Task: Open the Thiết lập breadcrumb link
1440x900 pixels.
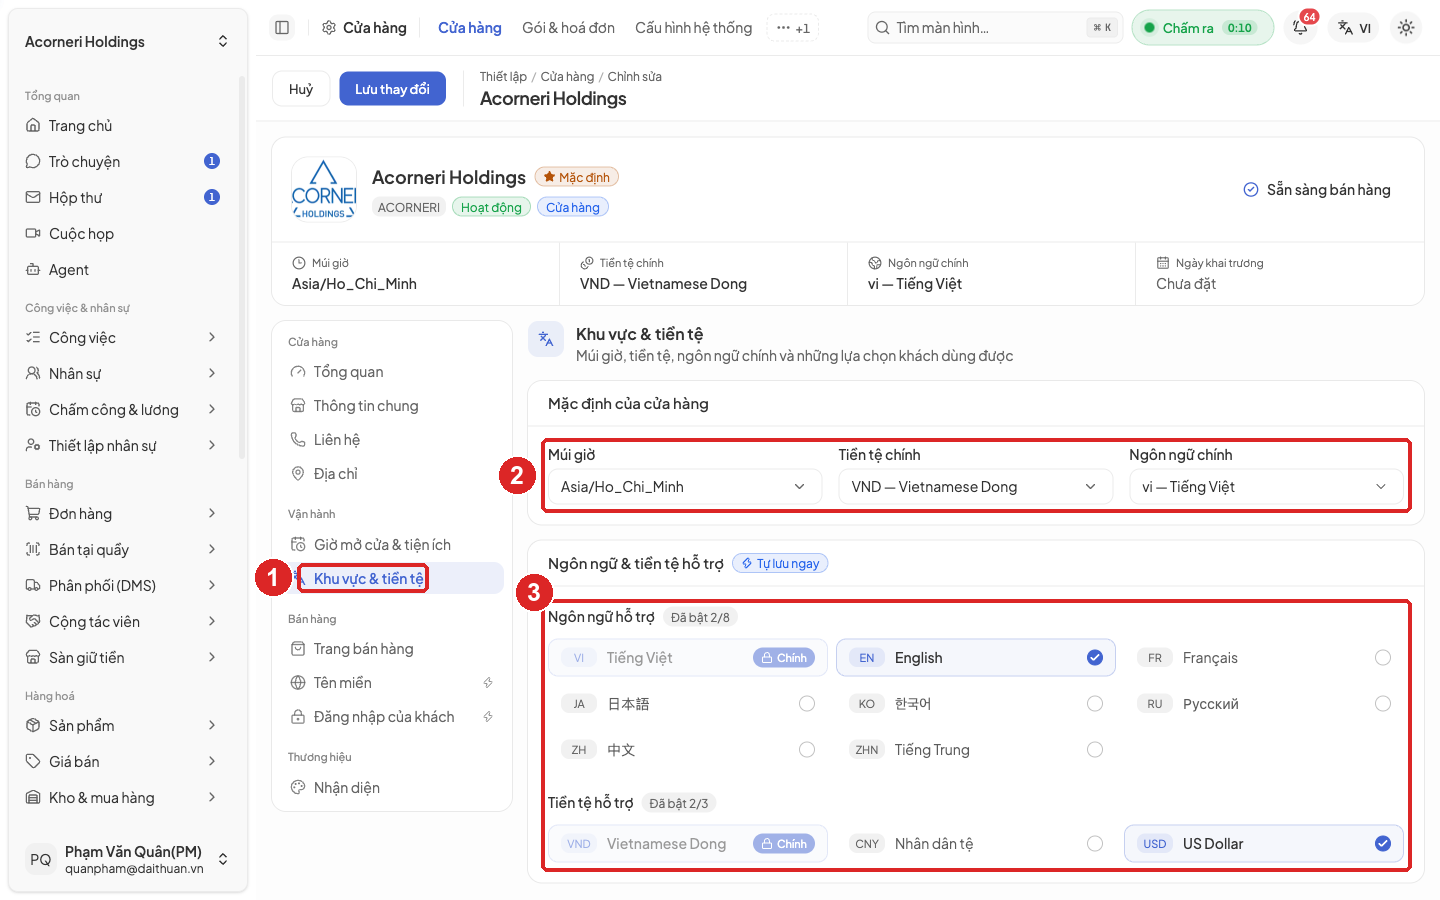Action: [503, 77]
